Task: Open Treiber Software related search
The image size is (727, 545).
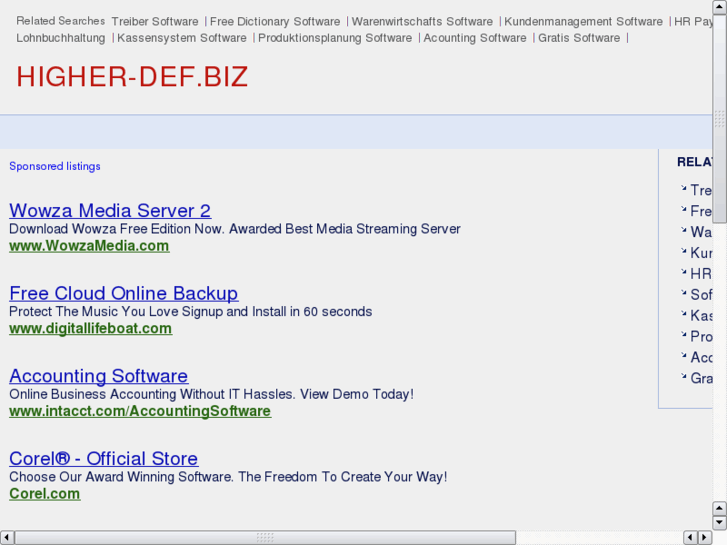Action: [x=155, y=21]
